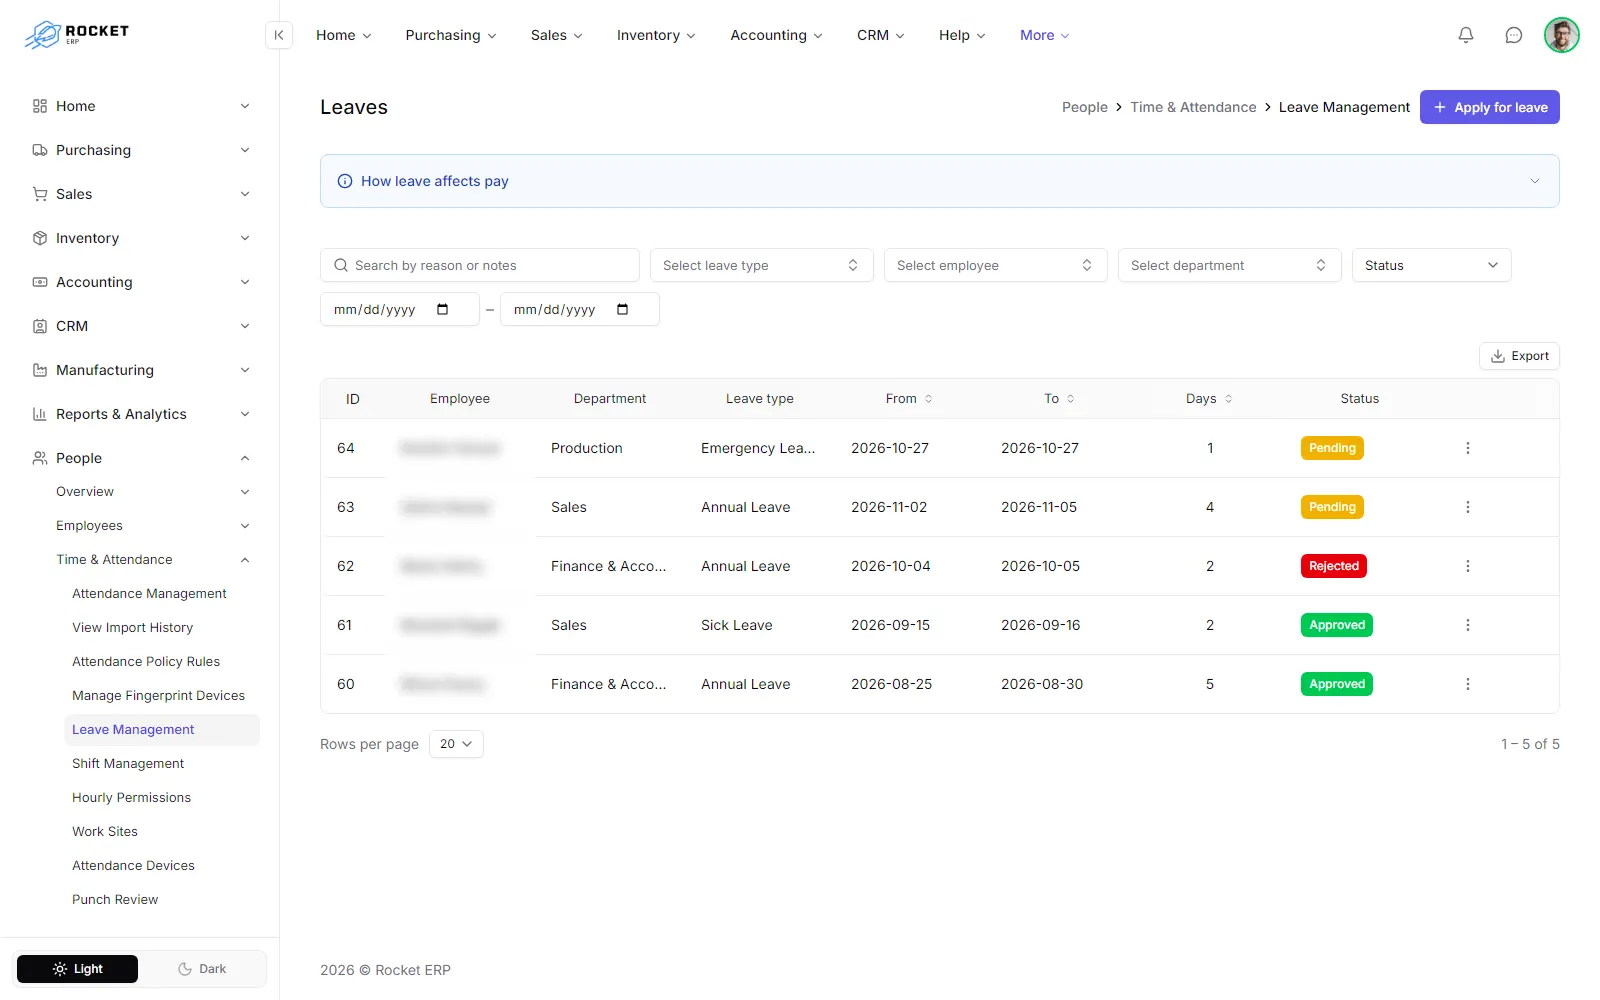Open the Select leave type dropdown
1600x1000 pixels.
tap(762, 265)
